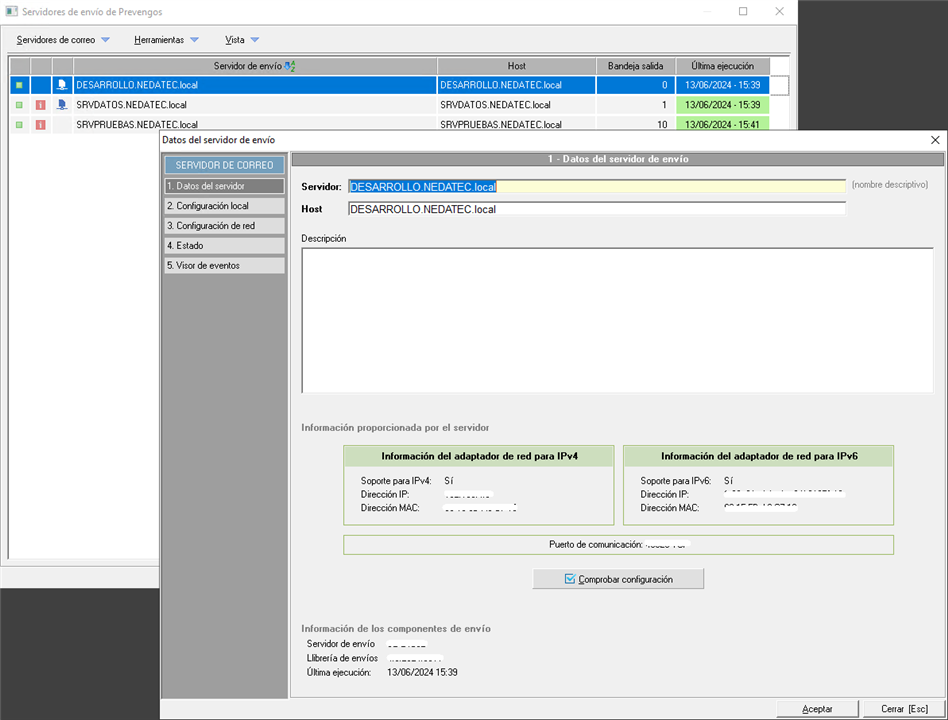Screen dimensions: 948x720
Task: Go to the Estado section
Action: [x=225, y=246]
